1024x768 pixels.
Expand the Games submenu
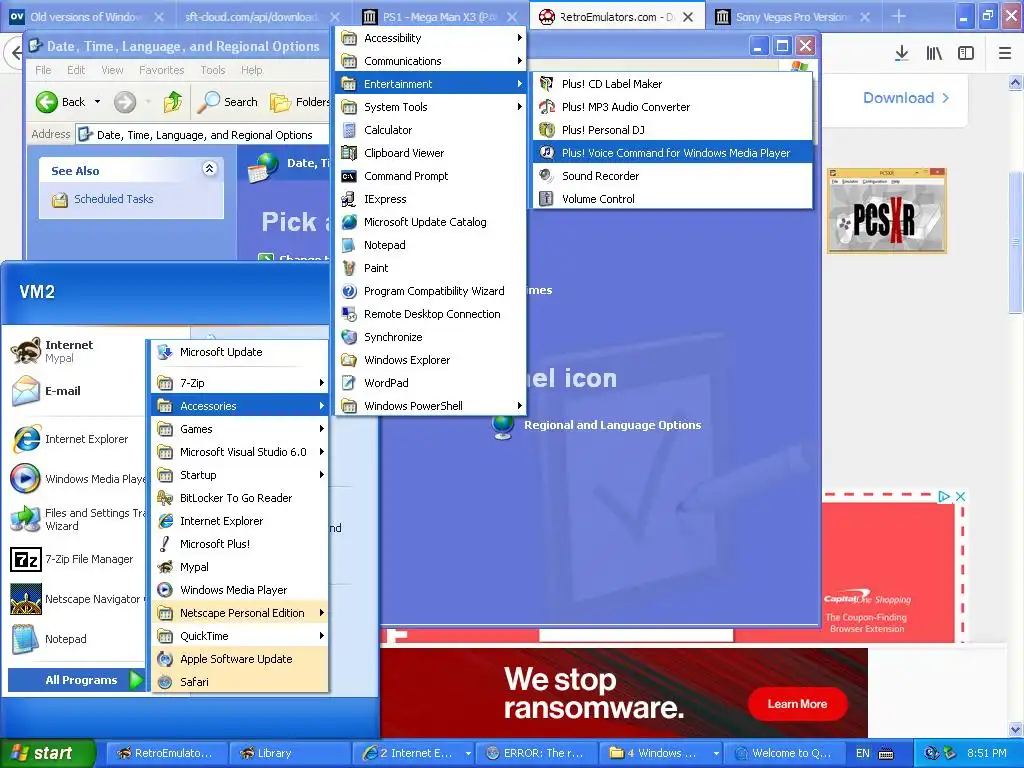[x=240, y=429]
